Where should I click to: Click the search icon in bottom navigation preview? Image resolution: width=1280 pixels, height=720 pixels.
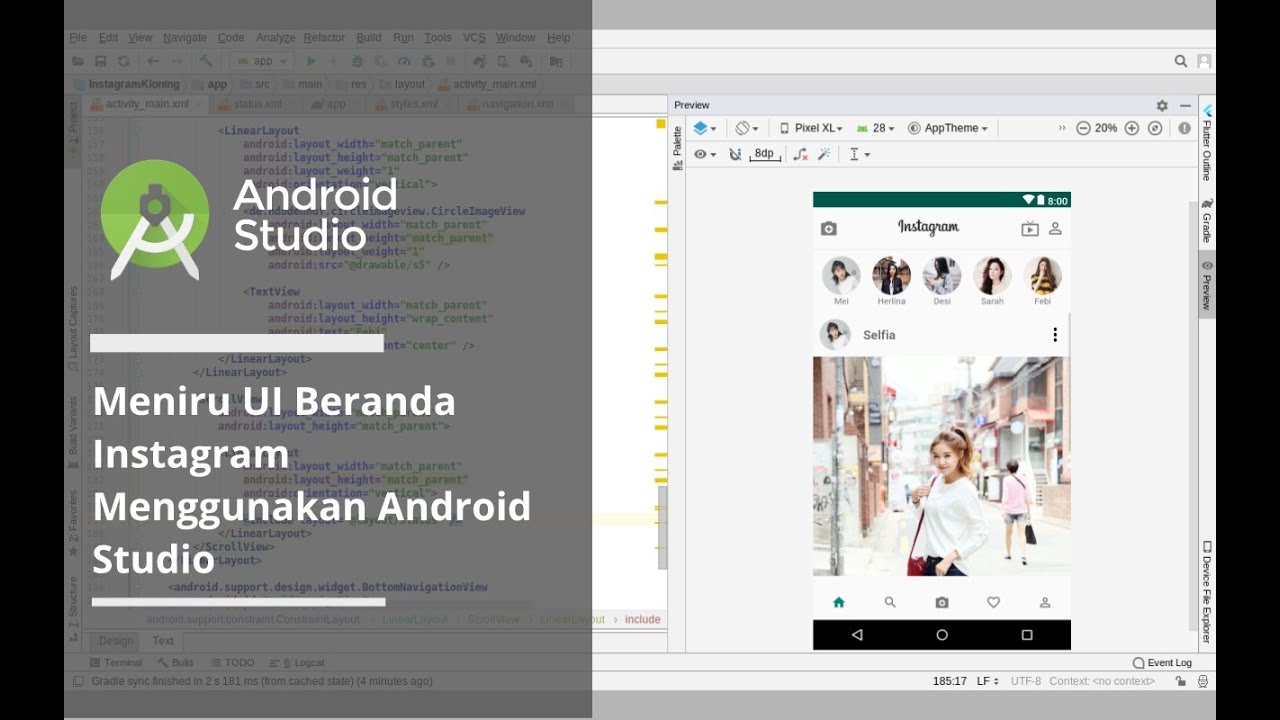click(890, 602)
